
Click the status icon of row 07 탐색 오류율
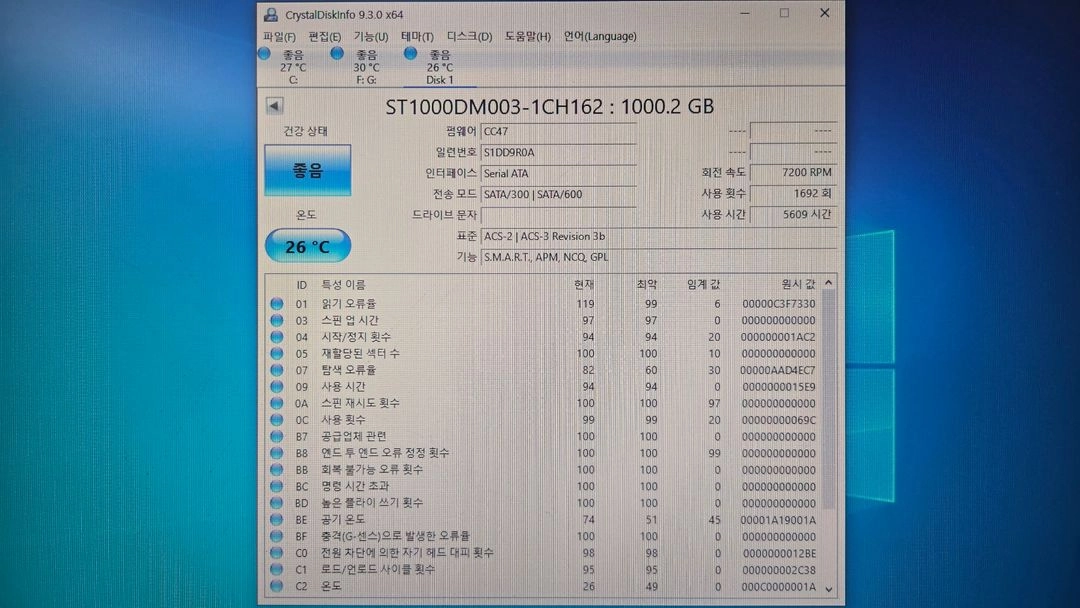click(x=277, y=370)
